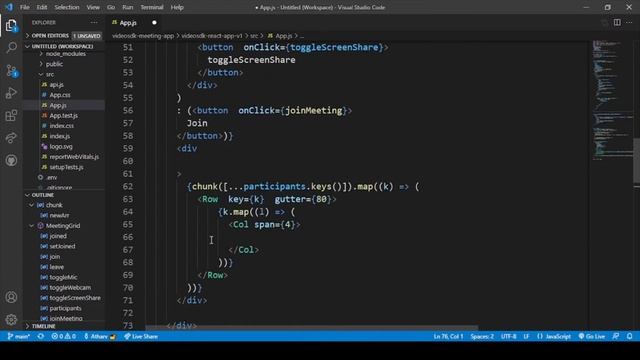The width and height of the screenshot is (640, 360).
Task: Split the editor to the right
Action: [617, 22]
